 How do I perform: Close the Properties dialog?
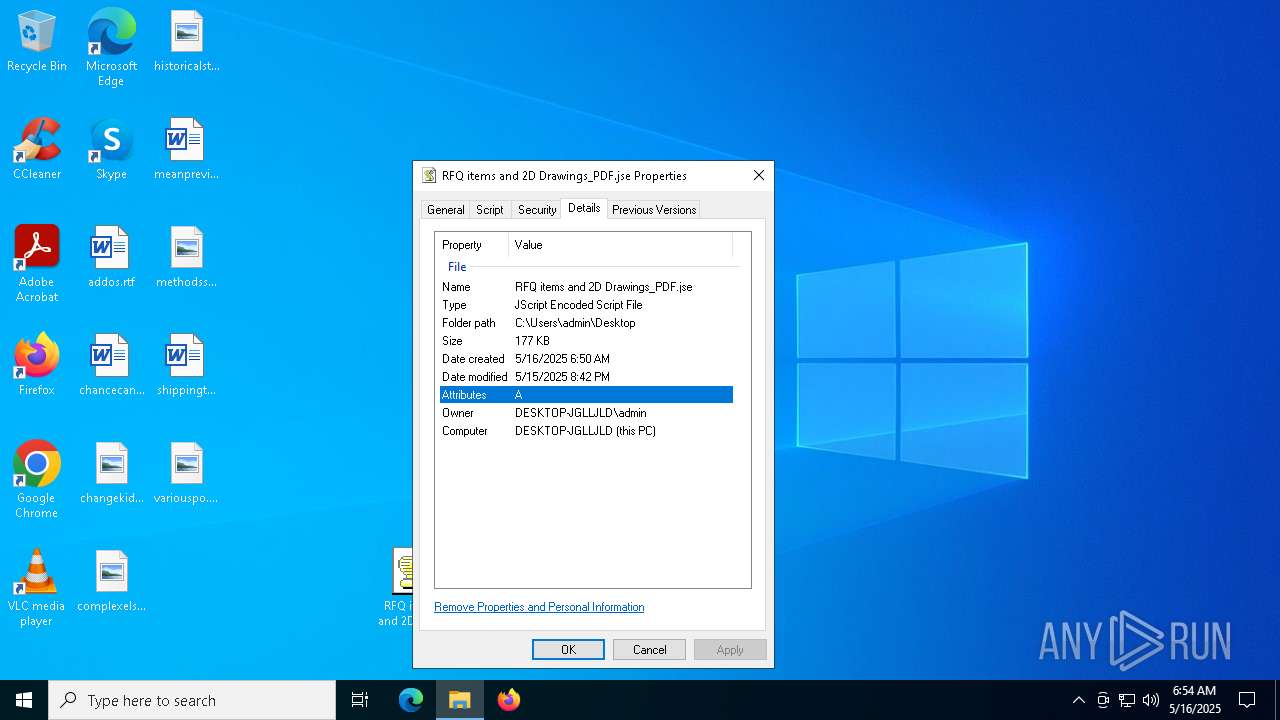(x=759, y=175)
